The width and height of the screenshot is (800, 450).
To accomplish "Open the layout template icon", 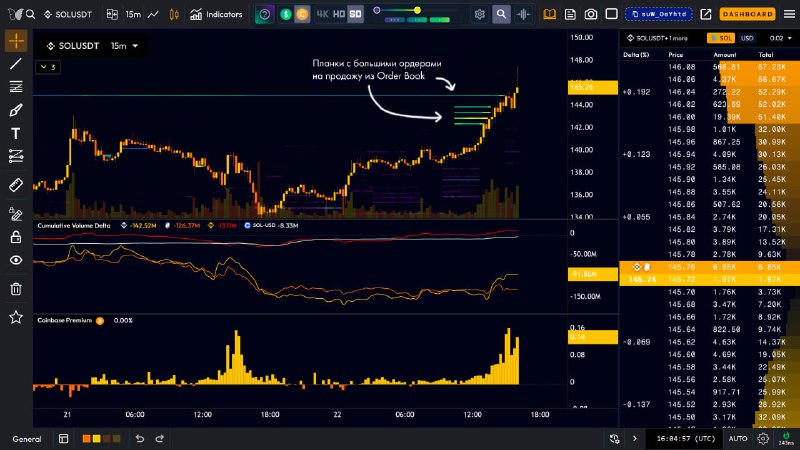I will tap(64, 439).
